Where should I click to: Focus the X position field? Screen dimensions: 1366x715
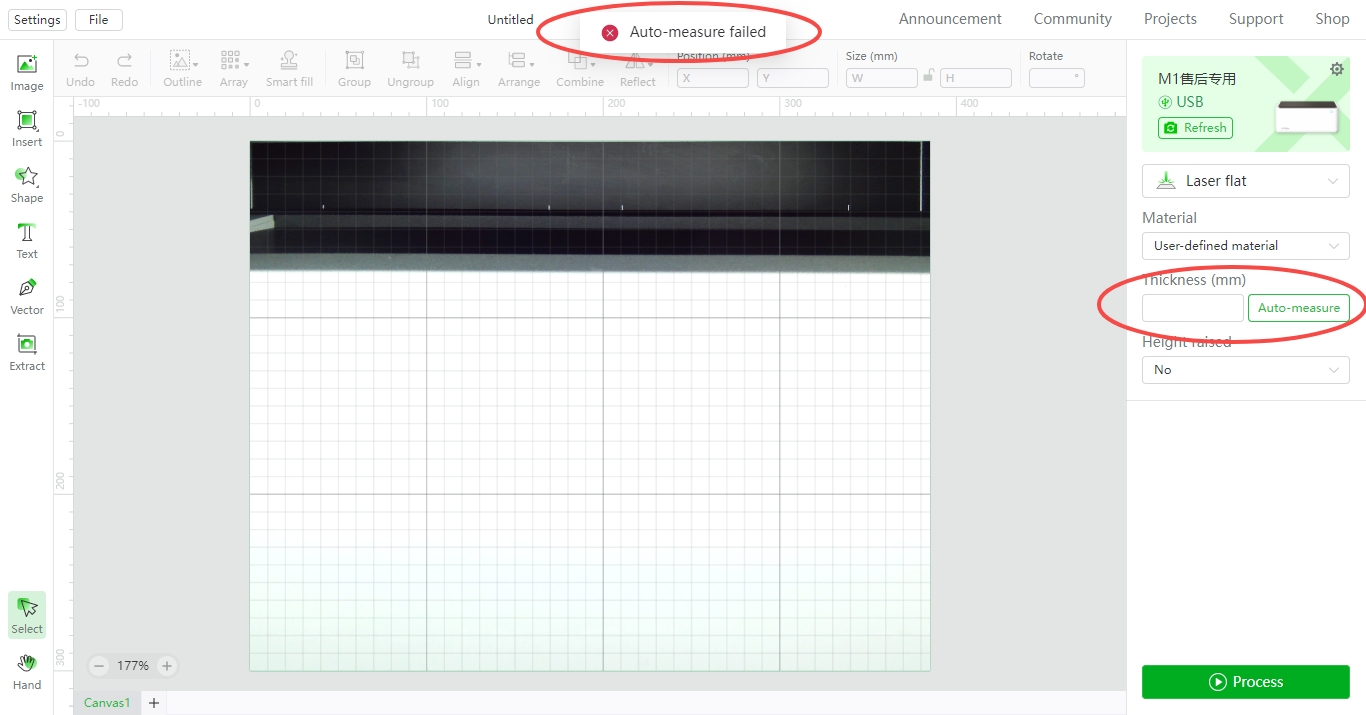[713, 78]
